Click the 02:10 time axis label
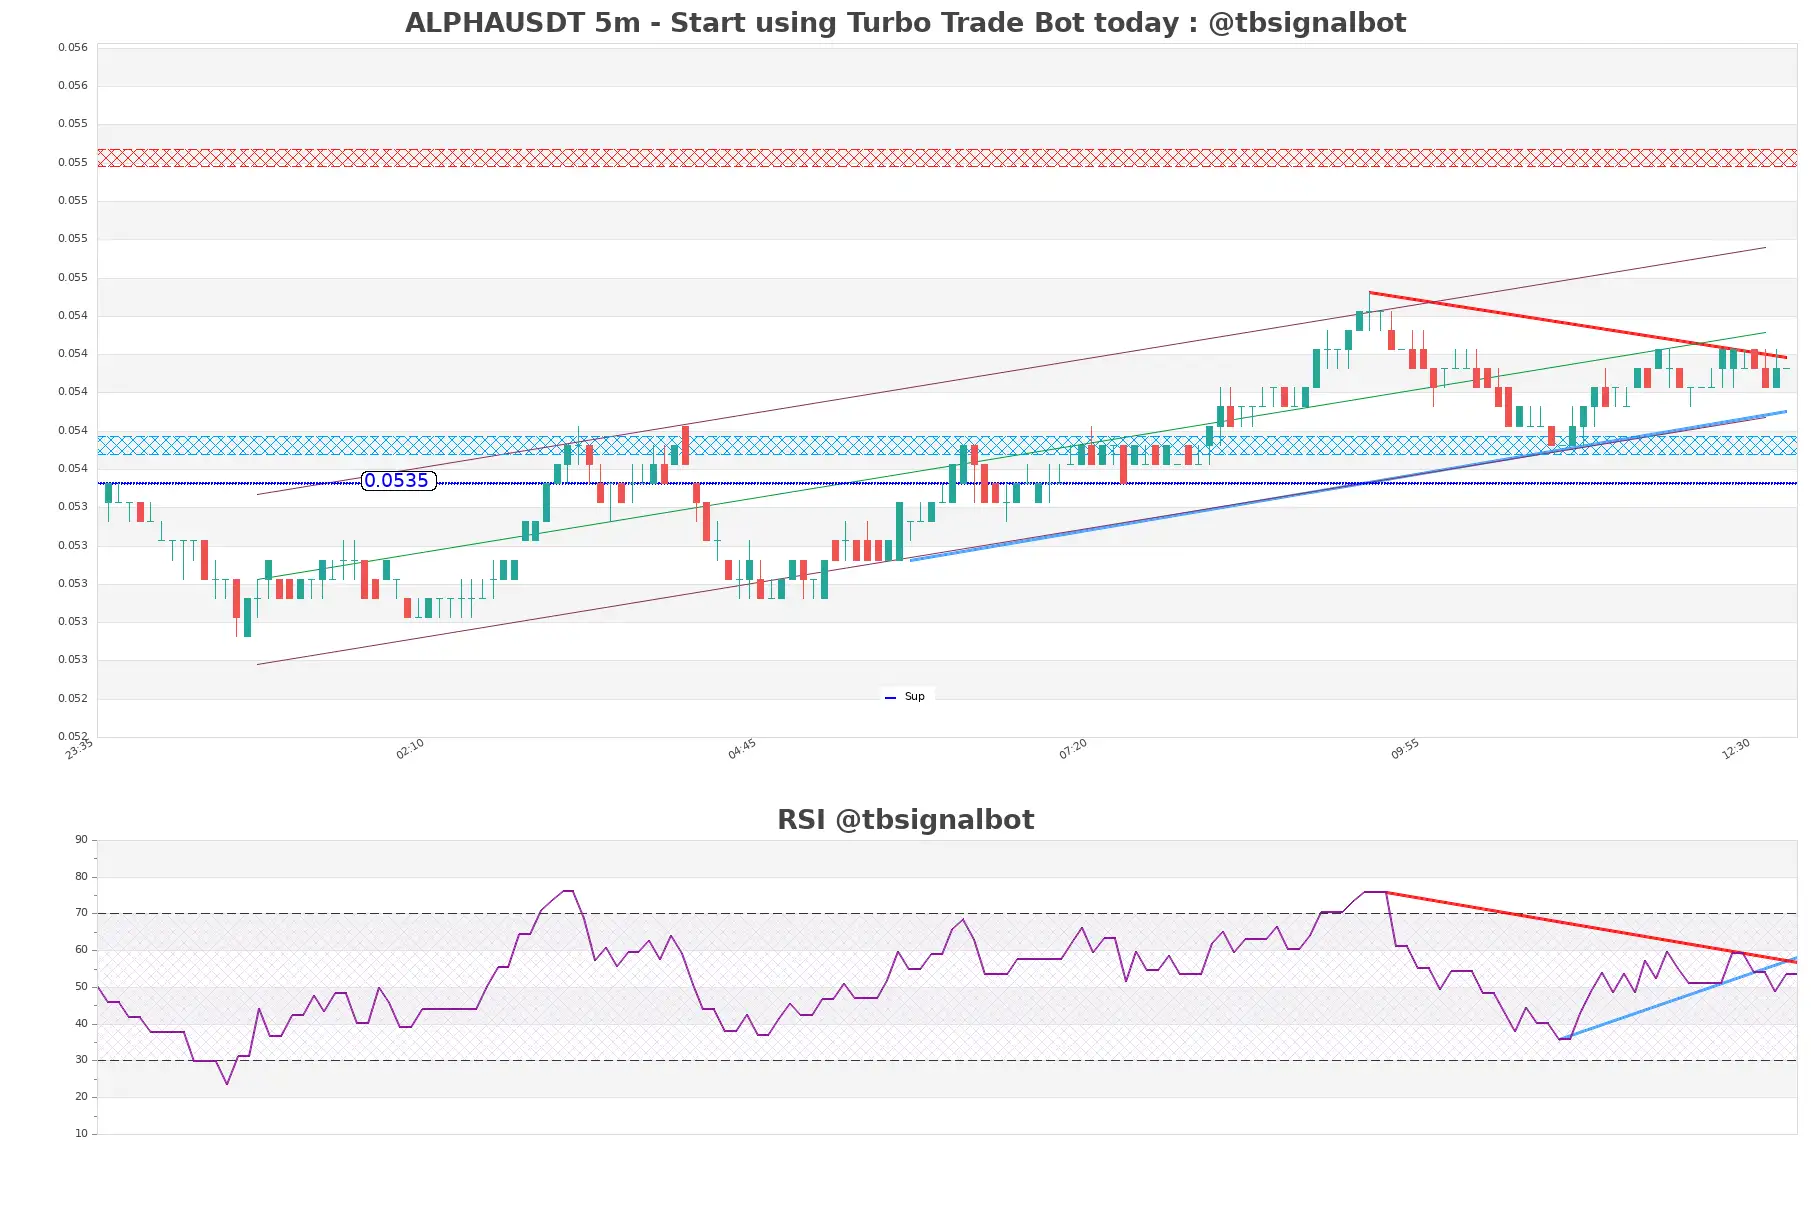 (x=410, y=749)
